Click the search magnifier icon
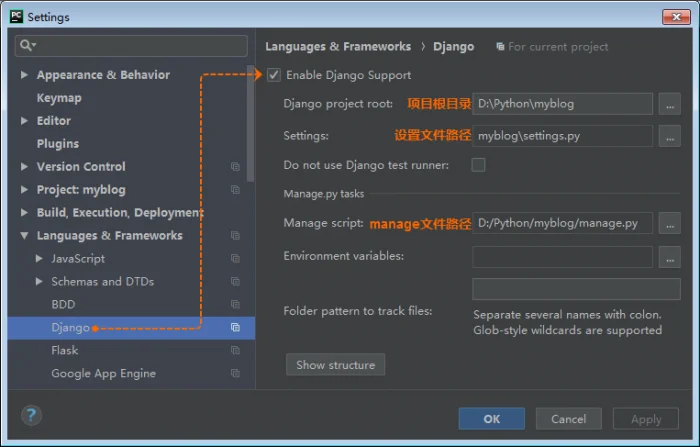Screen dimensions: 700x447 [25, 45]
